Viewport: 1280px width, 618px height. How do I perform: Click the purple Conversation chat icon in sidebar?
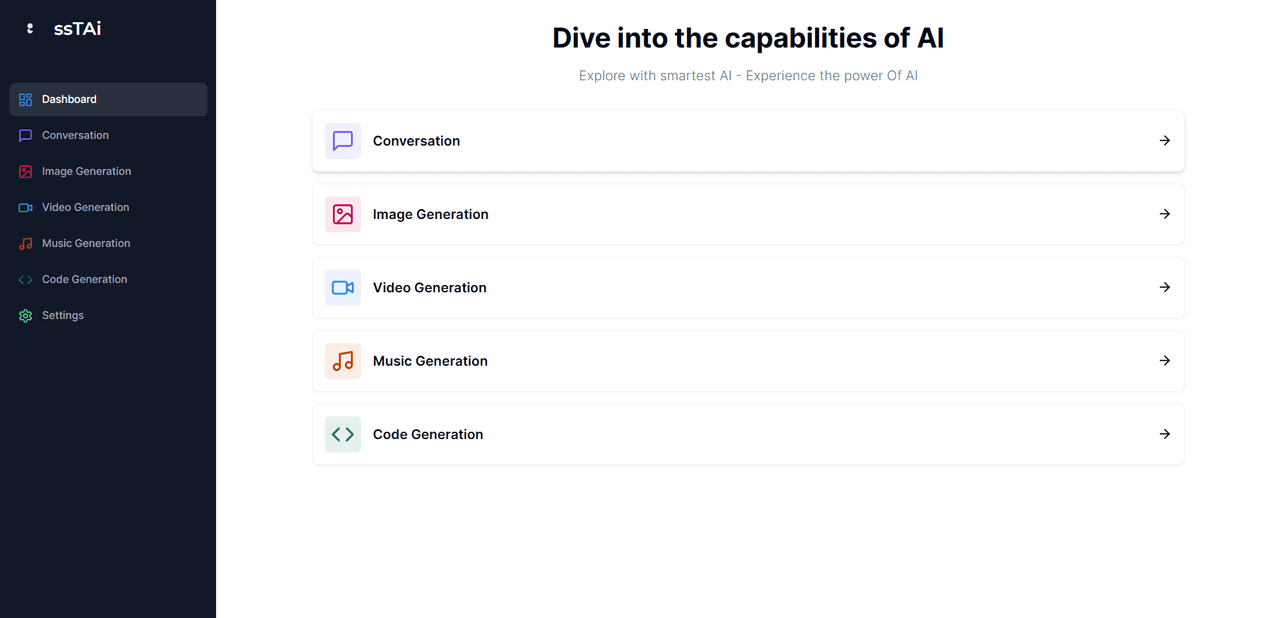[26, 136]
